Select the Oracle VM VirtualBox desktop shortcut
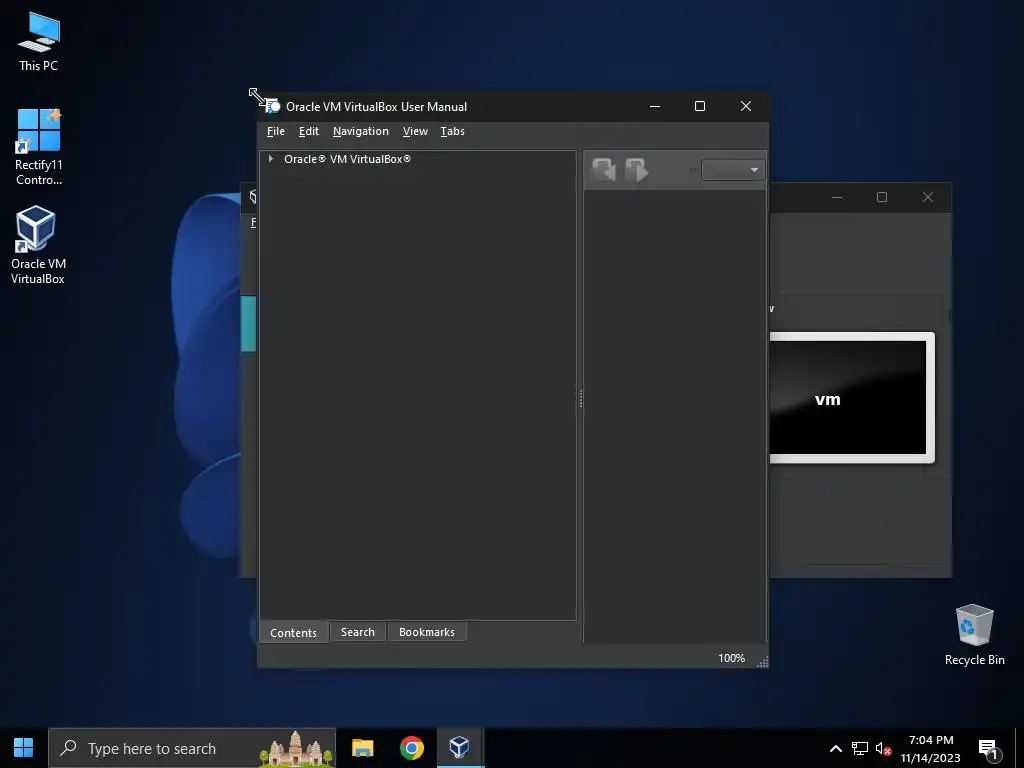1024x768 pixels. point(38,246)
